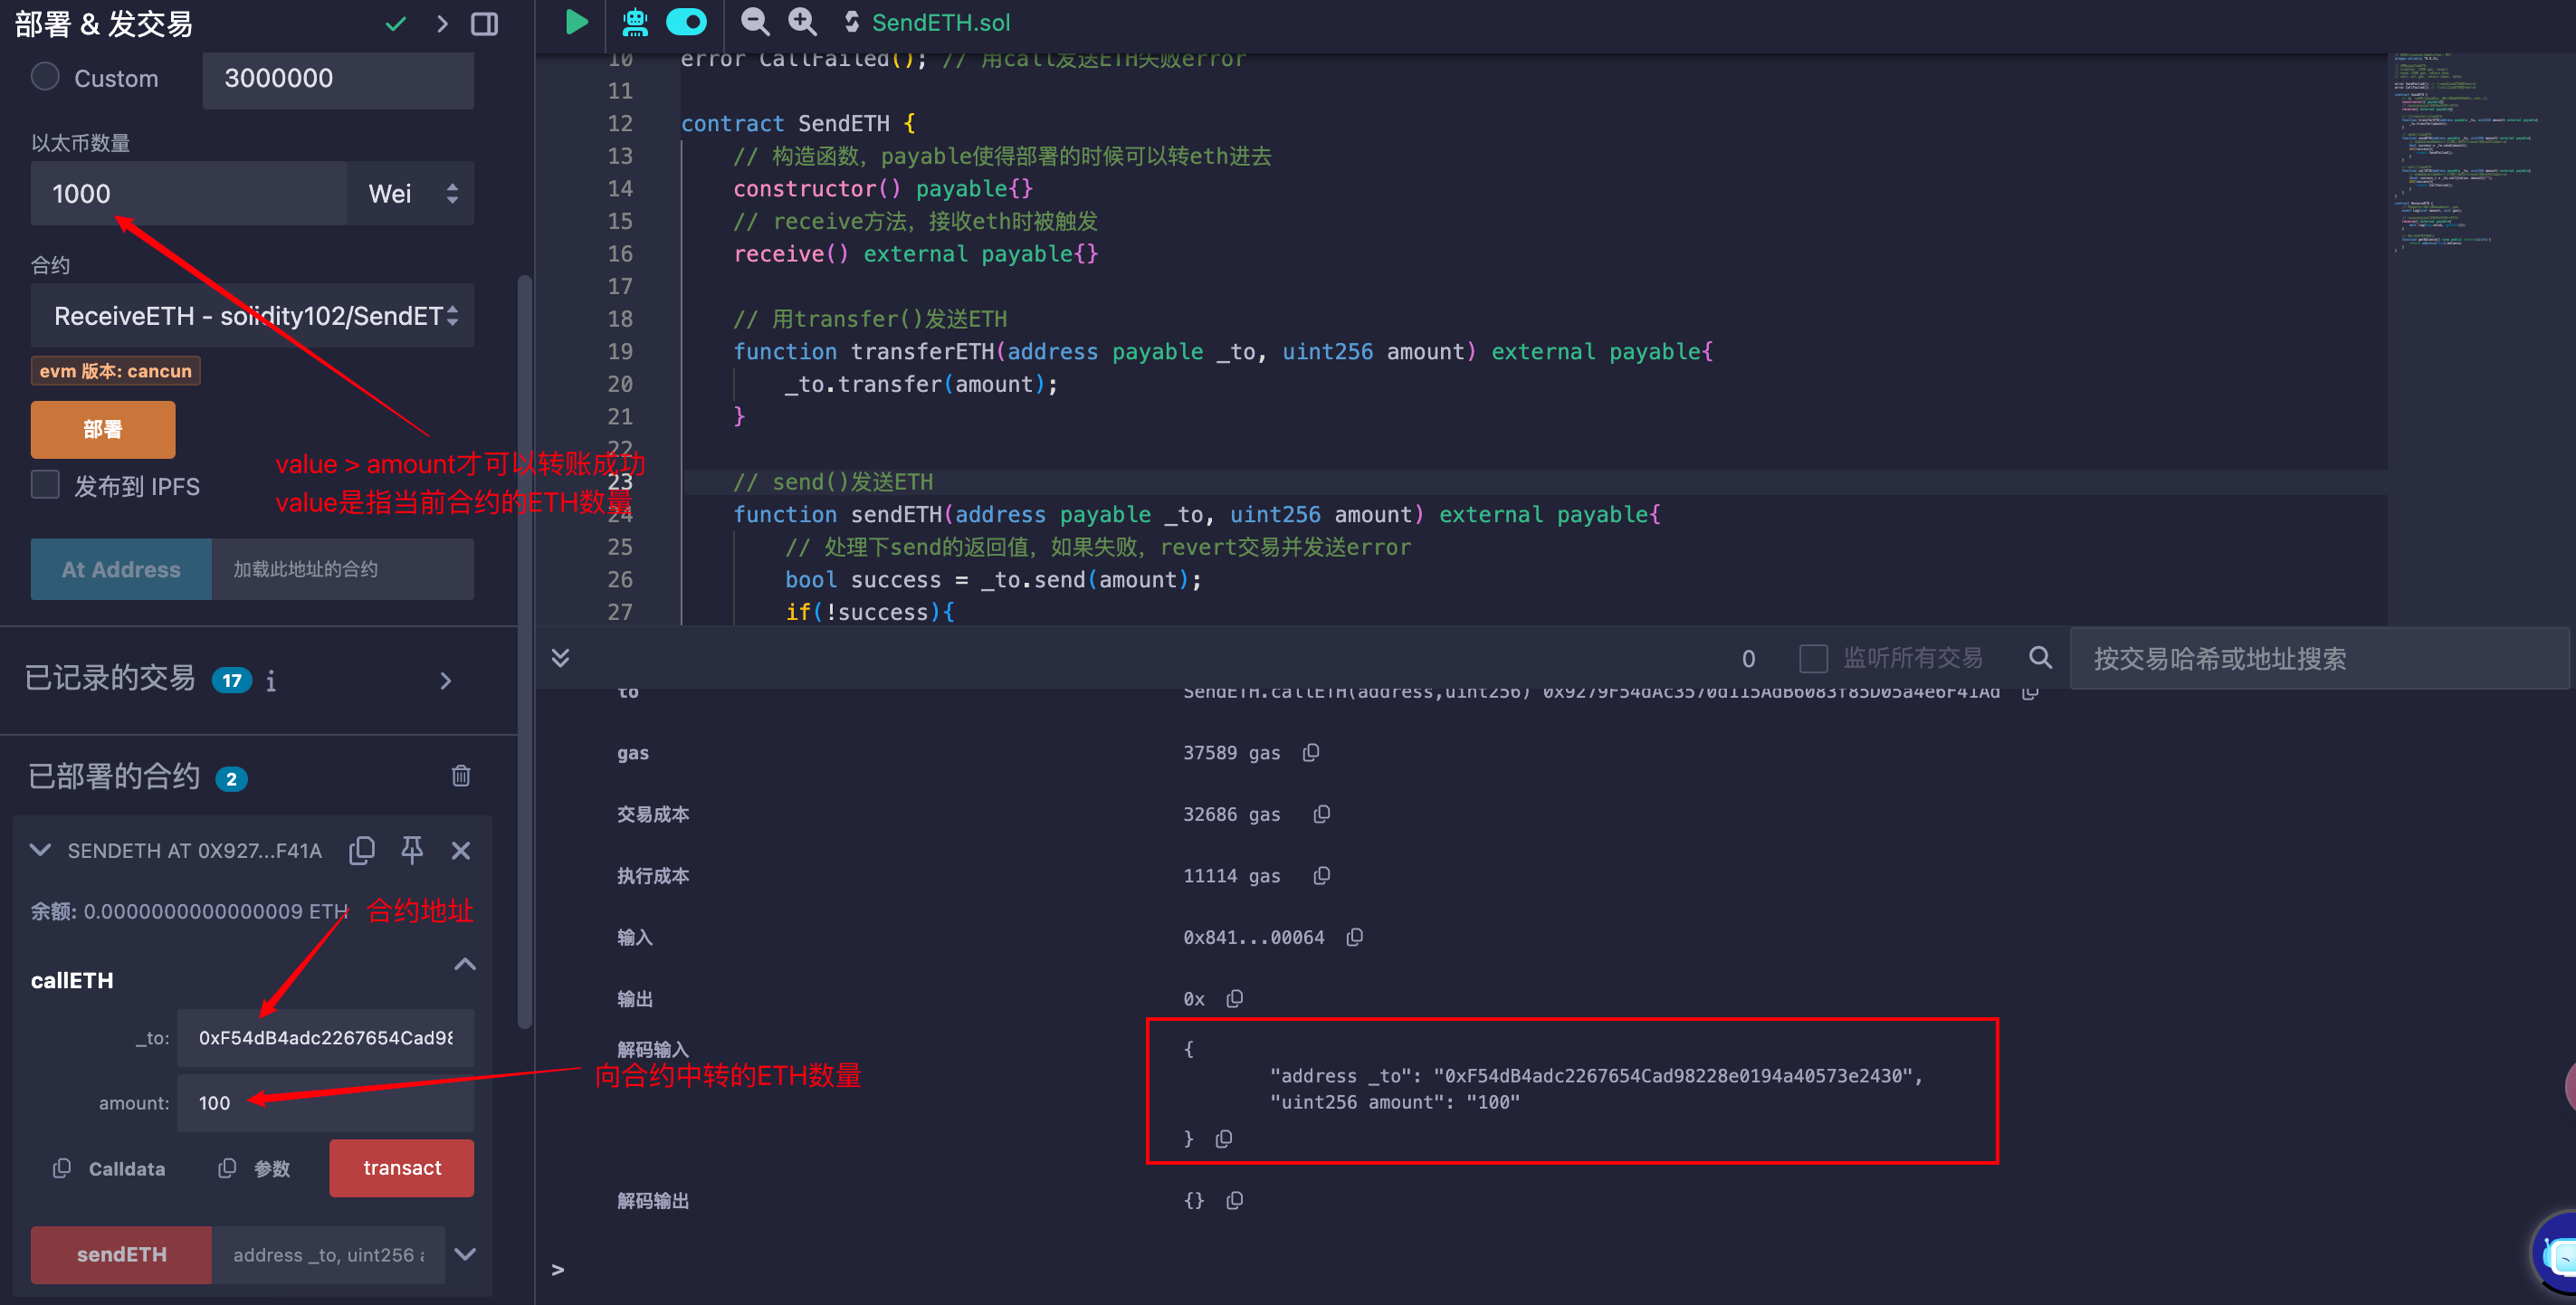Screen dimensions: 2576x1305
Task: Click the green checkmark in panel header
Action: 396,24
